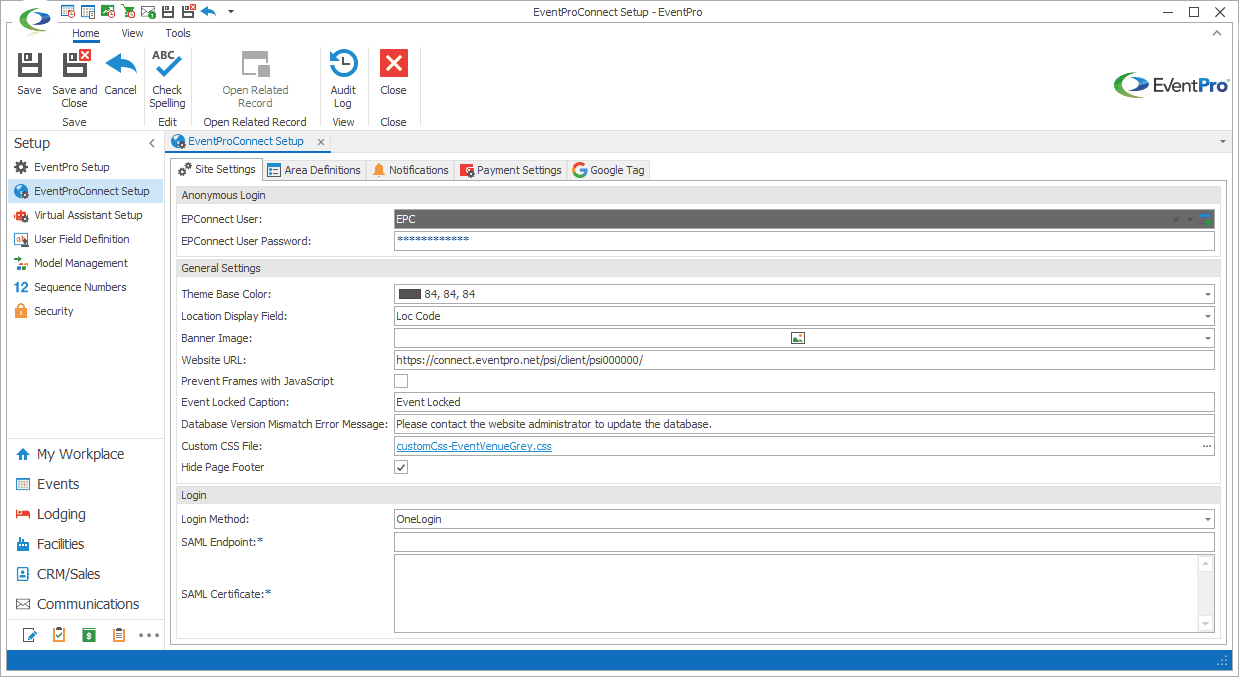Click the shopping cart quick access icon
Viewport: 1239px width, 677px height.
point(128,12)
